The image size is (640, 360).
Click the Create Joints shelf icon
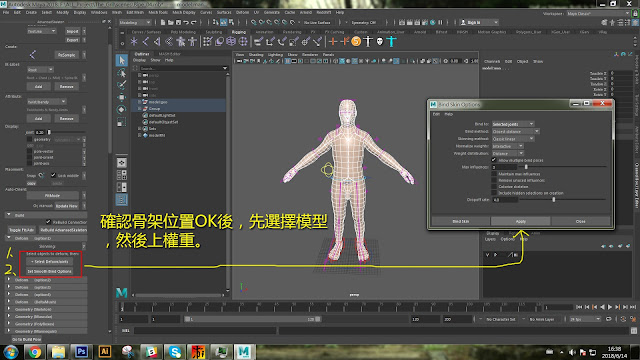(146, 41)
